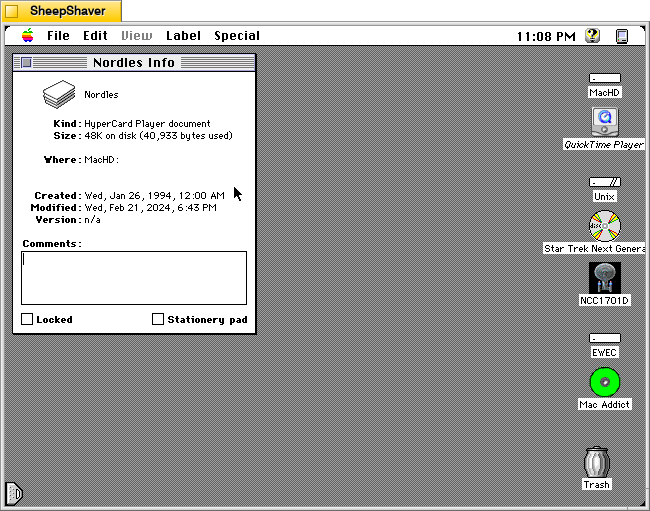This screenshot has width=650, height=511.
Task: Click the SheepShaver window title tab
Action: coord(62,11)
